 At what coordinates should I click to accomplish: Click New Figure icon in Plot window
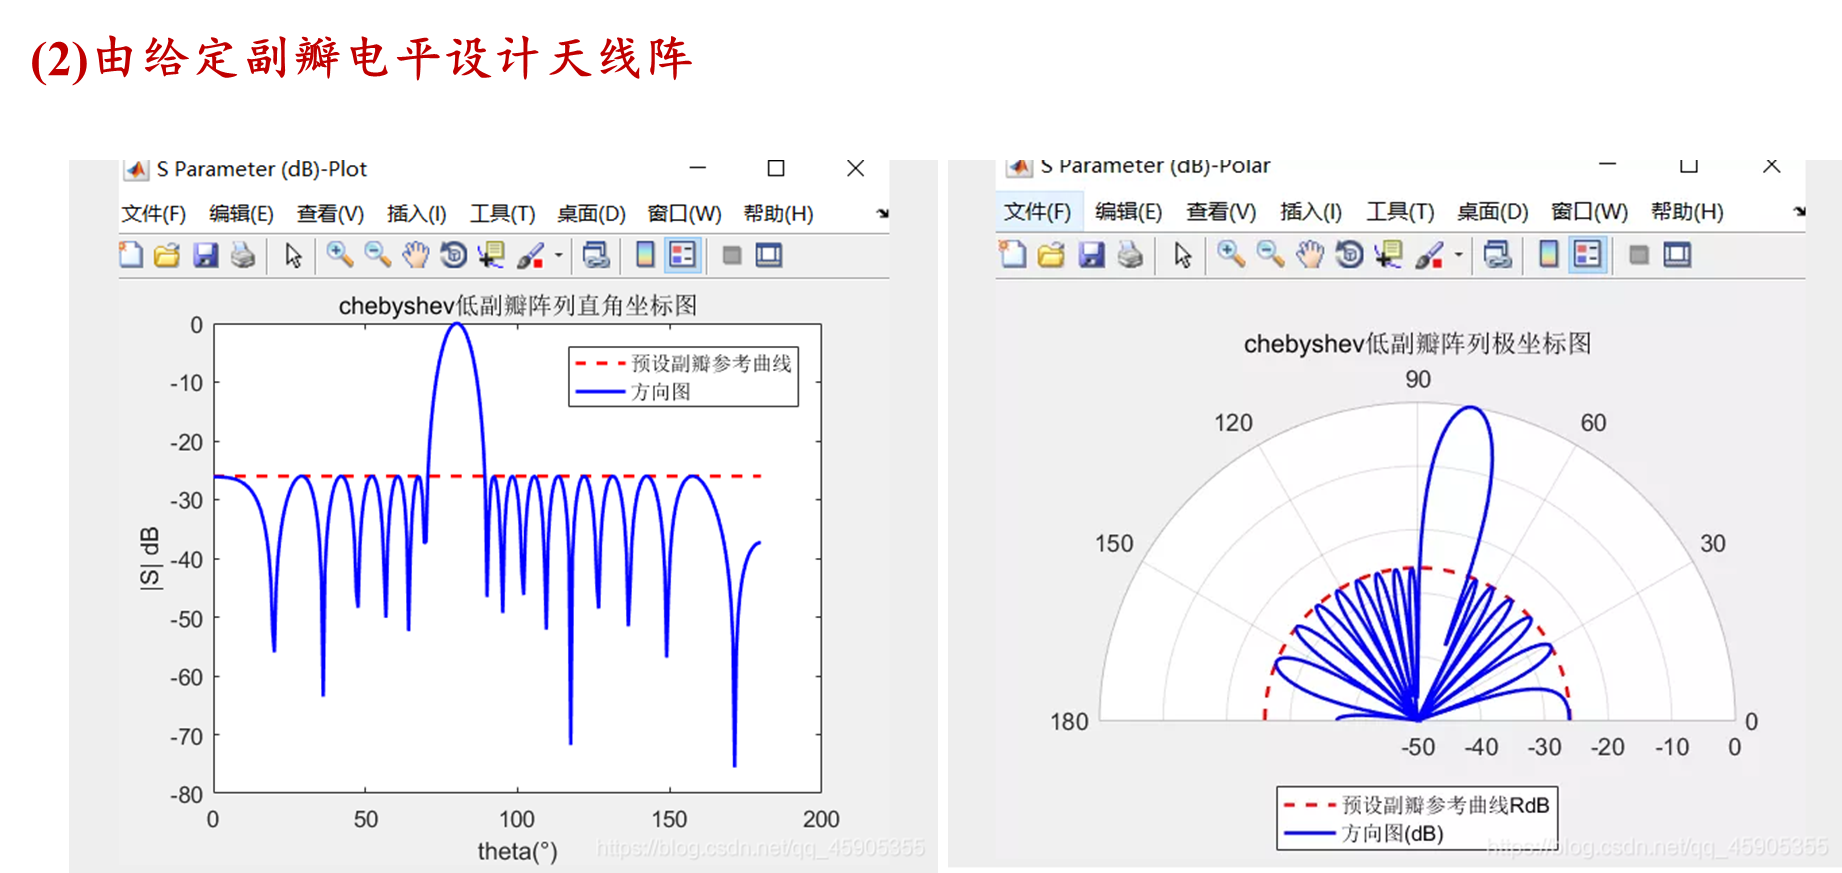pyautogui.click(x=131, y=255)
